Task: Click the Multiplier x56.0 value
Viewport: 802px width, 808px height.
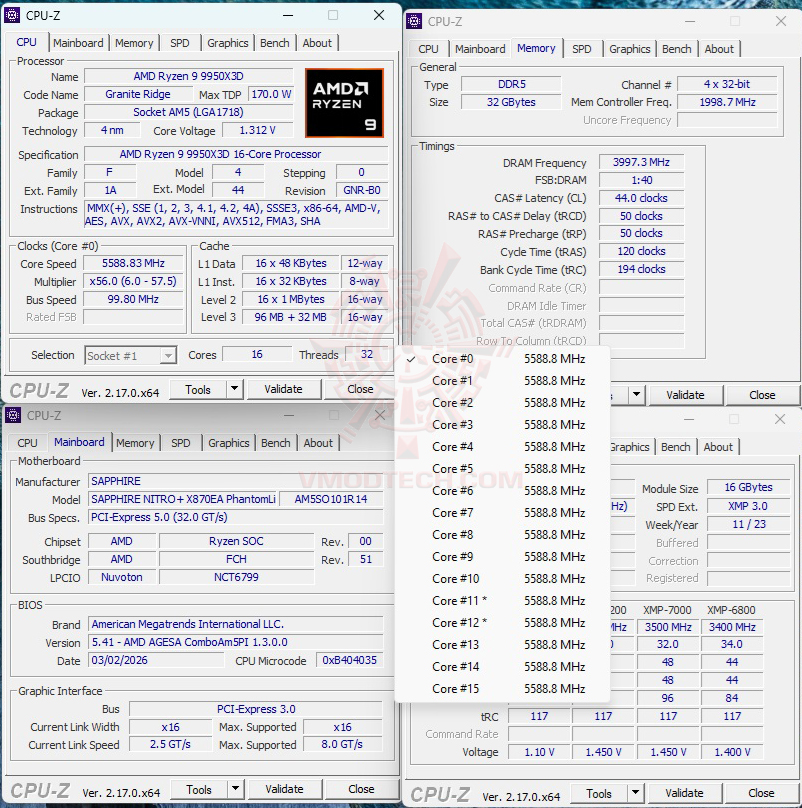Action: click(133, 281)
